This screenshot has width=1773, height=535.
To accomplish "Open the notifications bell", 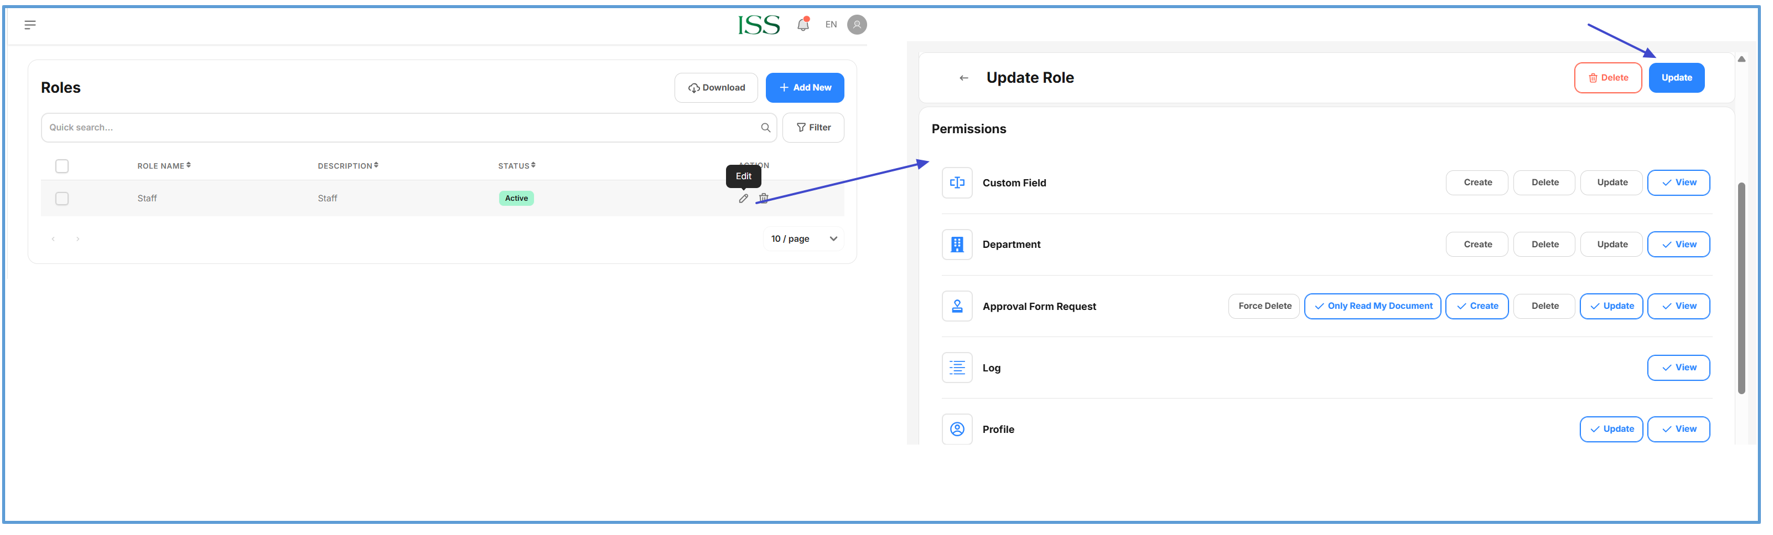I will click(x=803, y=25).
